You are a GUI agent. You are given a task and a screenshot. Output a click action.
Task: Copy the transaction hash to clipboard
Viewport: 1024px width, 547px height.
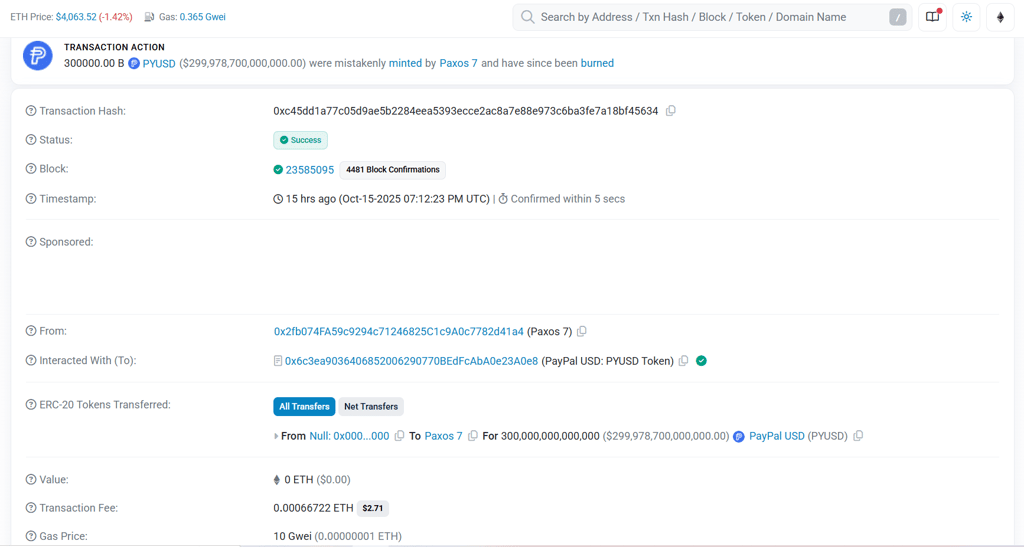[x=671, y=111]
